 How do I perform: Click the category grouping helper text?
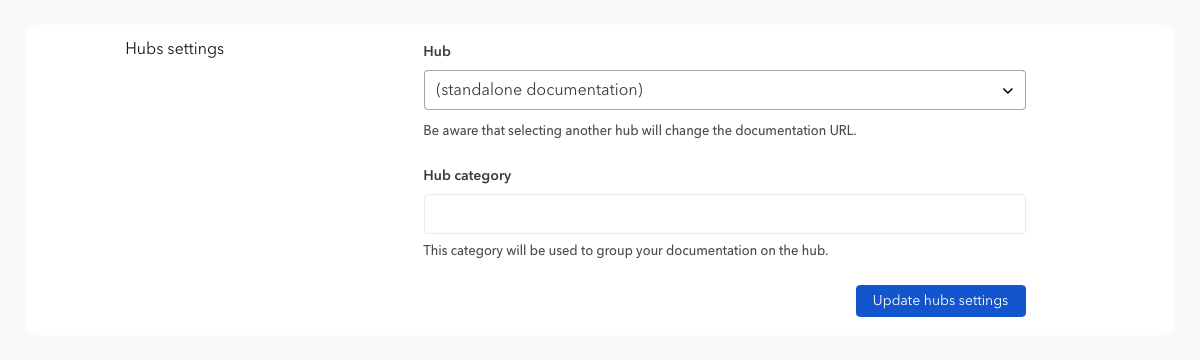pos(626,250)
